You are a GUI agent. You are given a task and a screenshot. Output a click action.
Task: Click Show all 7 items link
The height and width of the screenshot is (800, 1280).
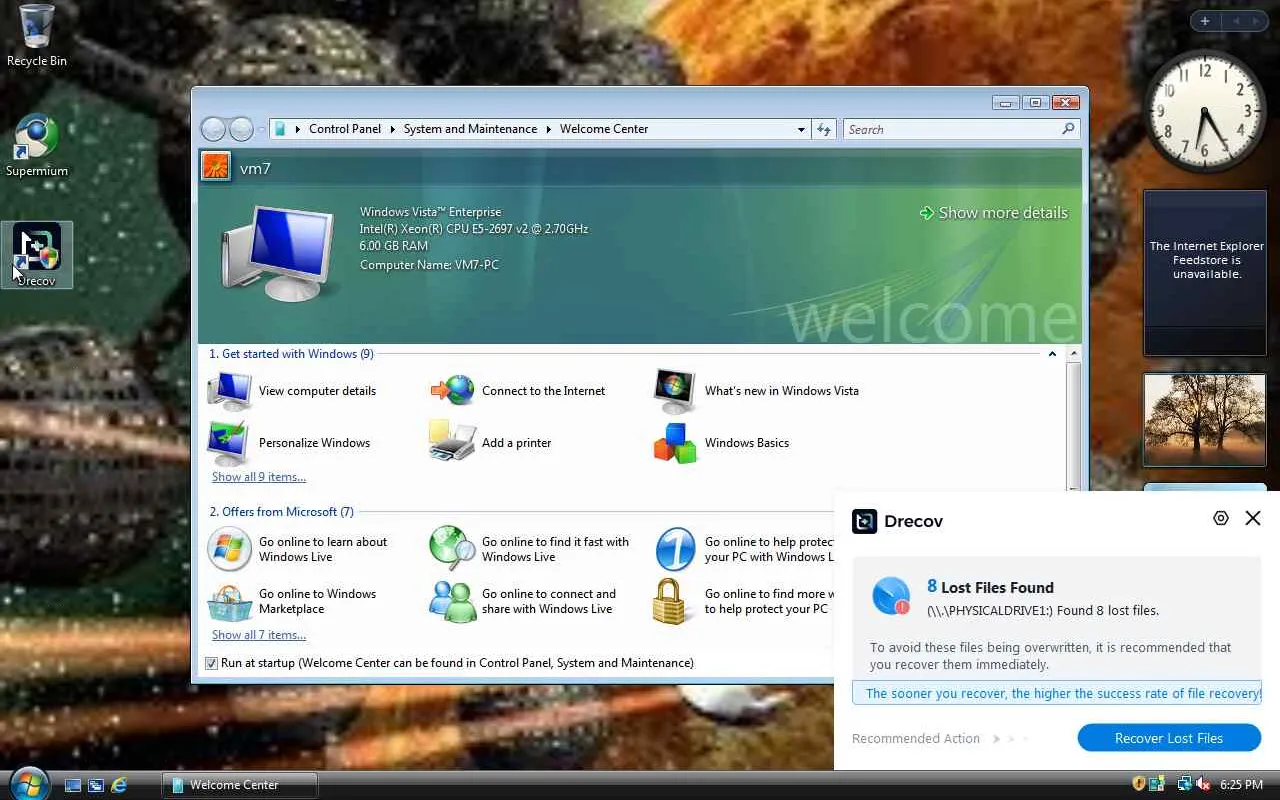(x=259, y=635)
